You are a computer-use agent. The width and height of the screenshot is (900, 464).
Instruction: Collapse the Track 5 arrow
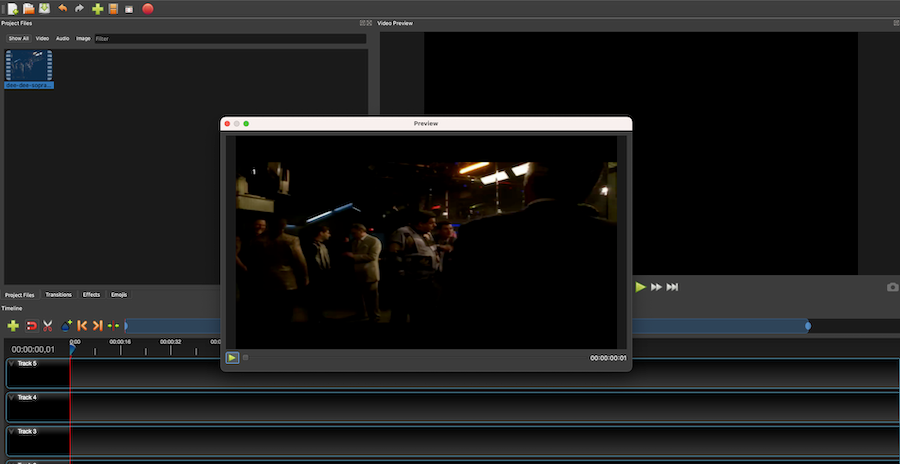(12, 363)
